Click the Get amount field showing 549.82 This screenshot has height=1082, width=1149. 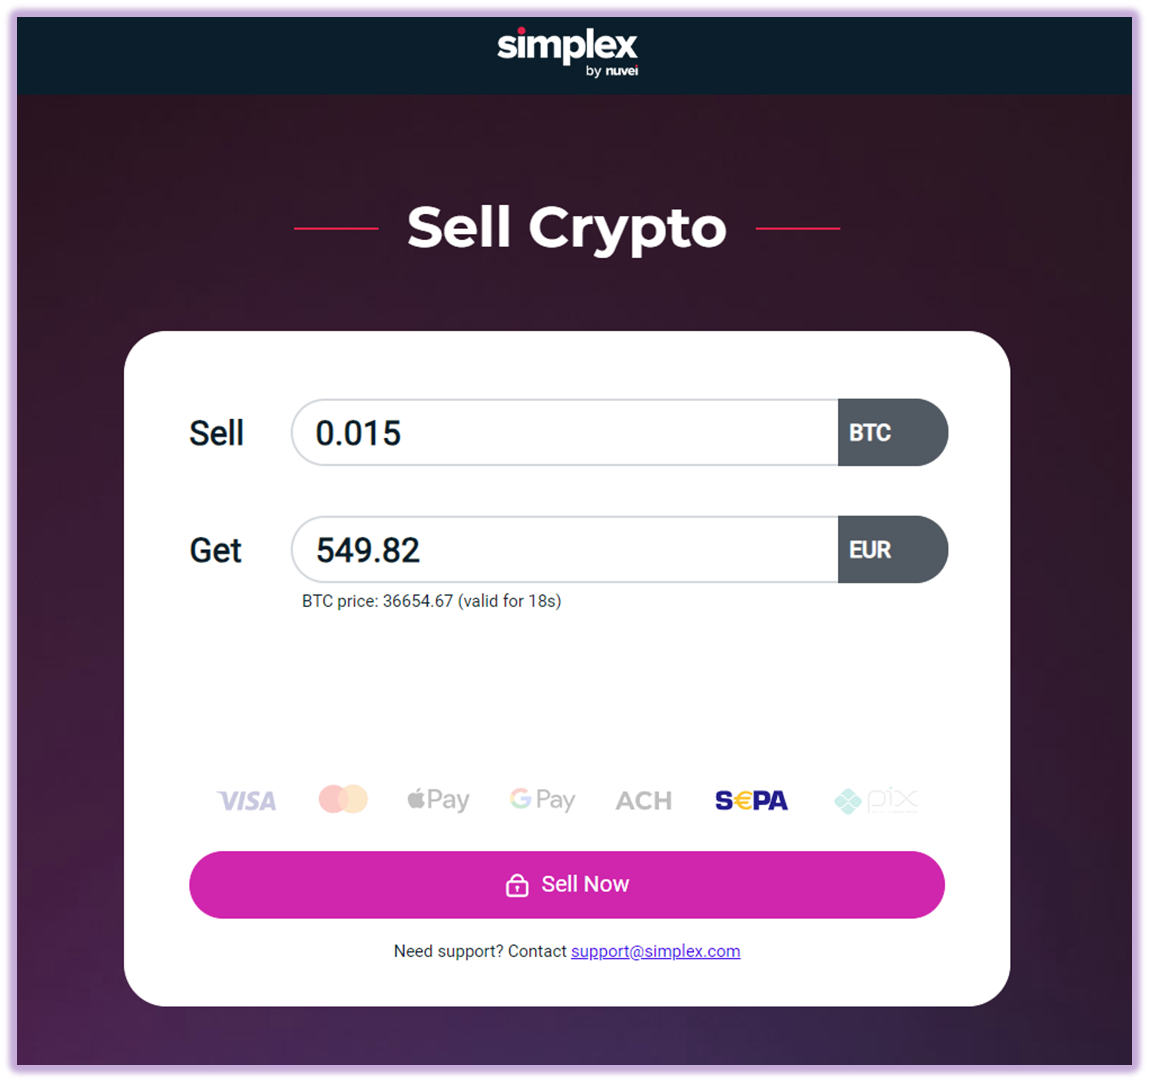point(565,549)
